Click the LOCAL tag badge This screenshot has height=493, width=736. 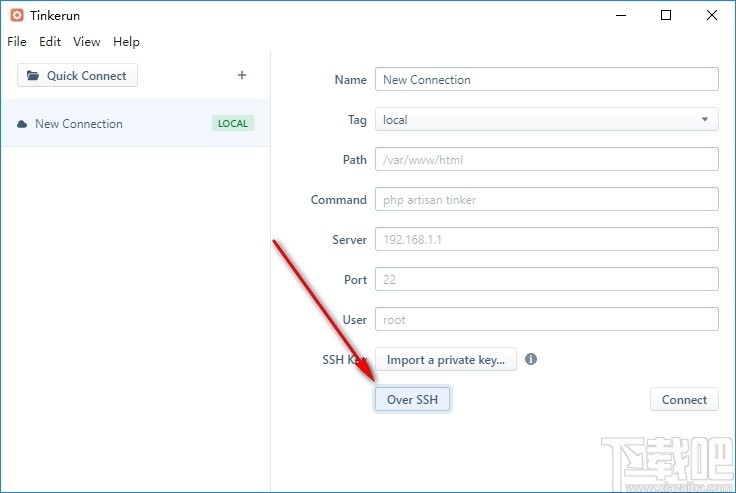point(233,123)
